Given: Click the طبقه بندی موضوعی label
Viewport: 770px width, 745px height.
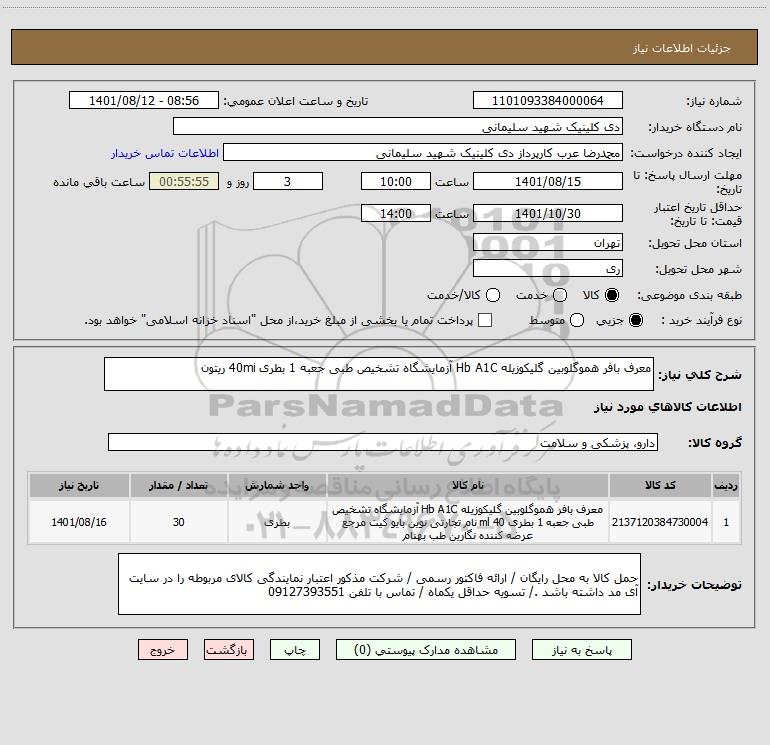Looking at the screenshot, I should [689, 295].
